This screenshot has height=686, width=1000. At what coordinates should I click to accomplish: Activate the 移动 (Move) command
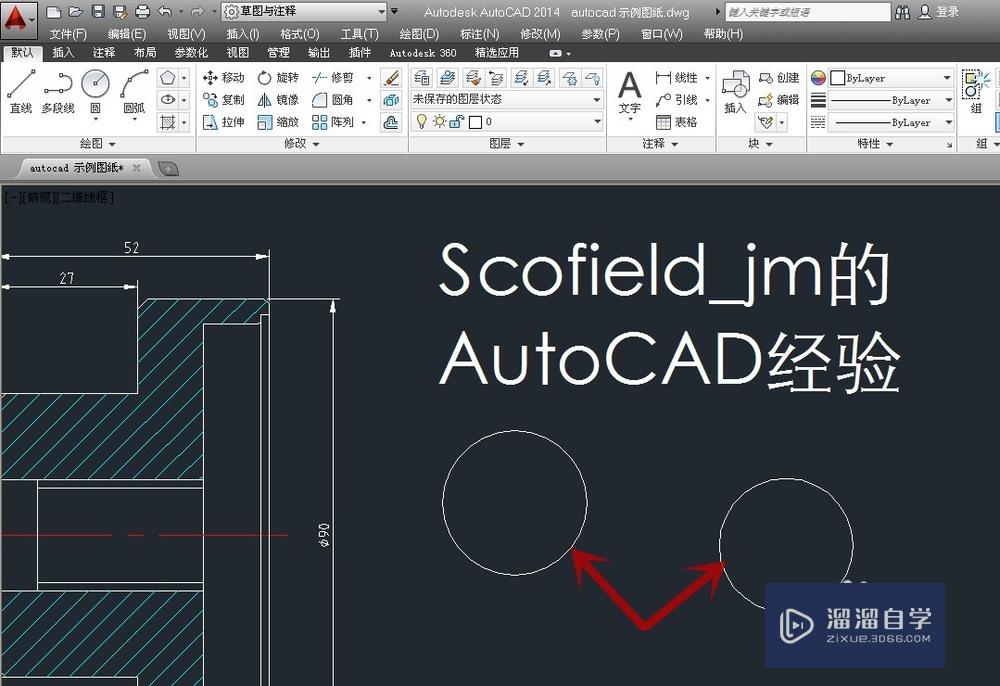click(x=227, y=78)
